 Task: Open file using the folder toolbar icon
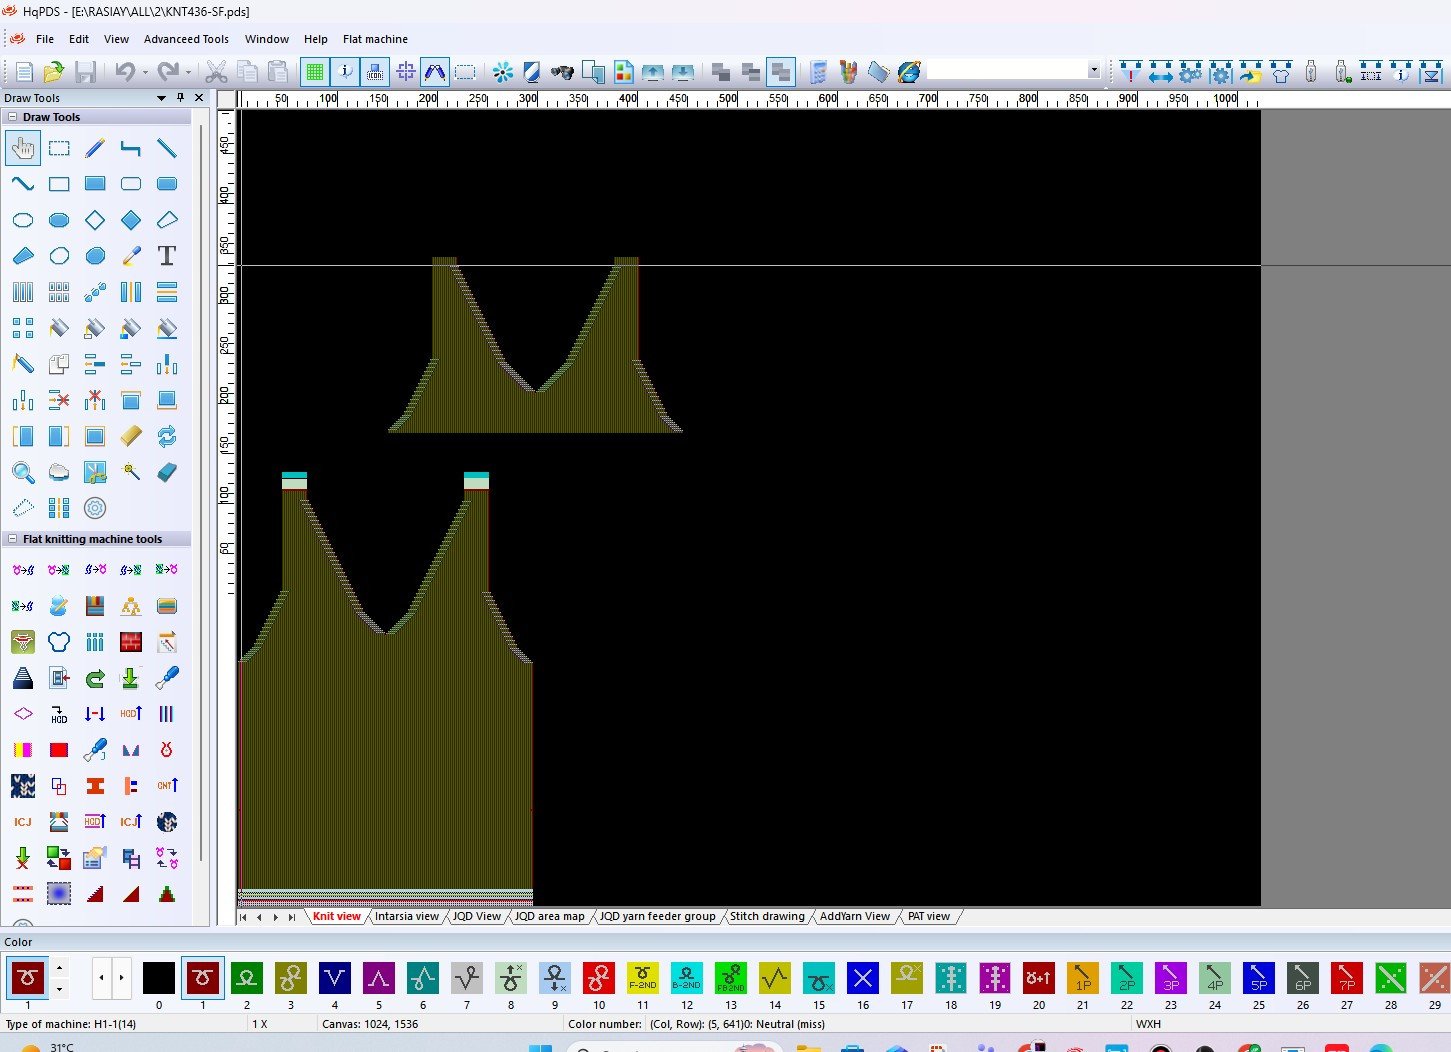pyautogui.click(x=54, y=72)
